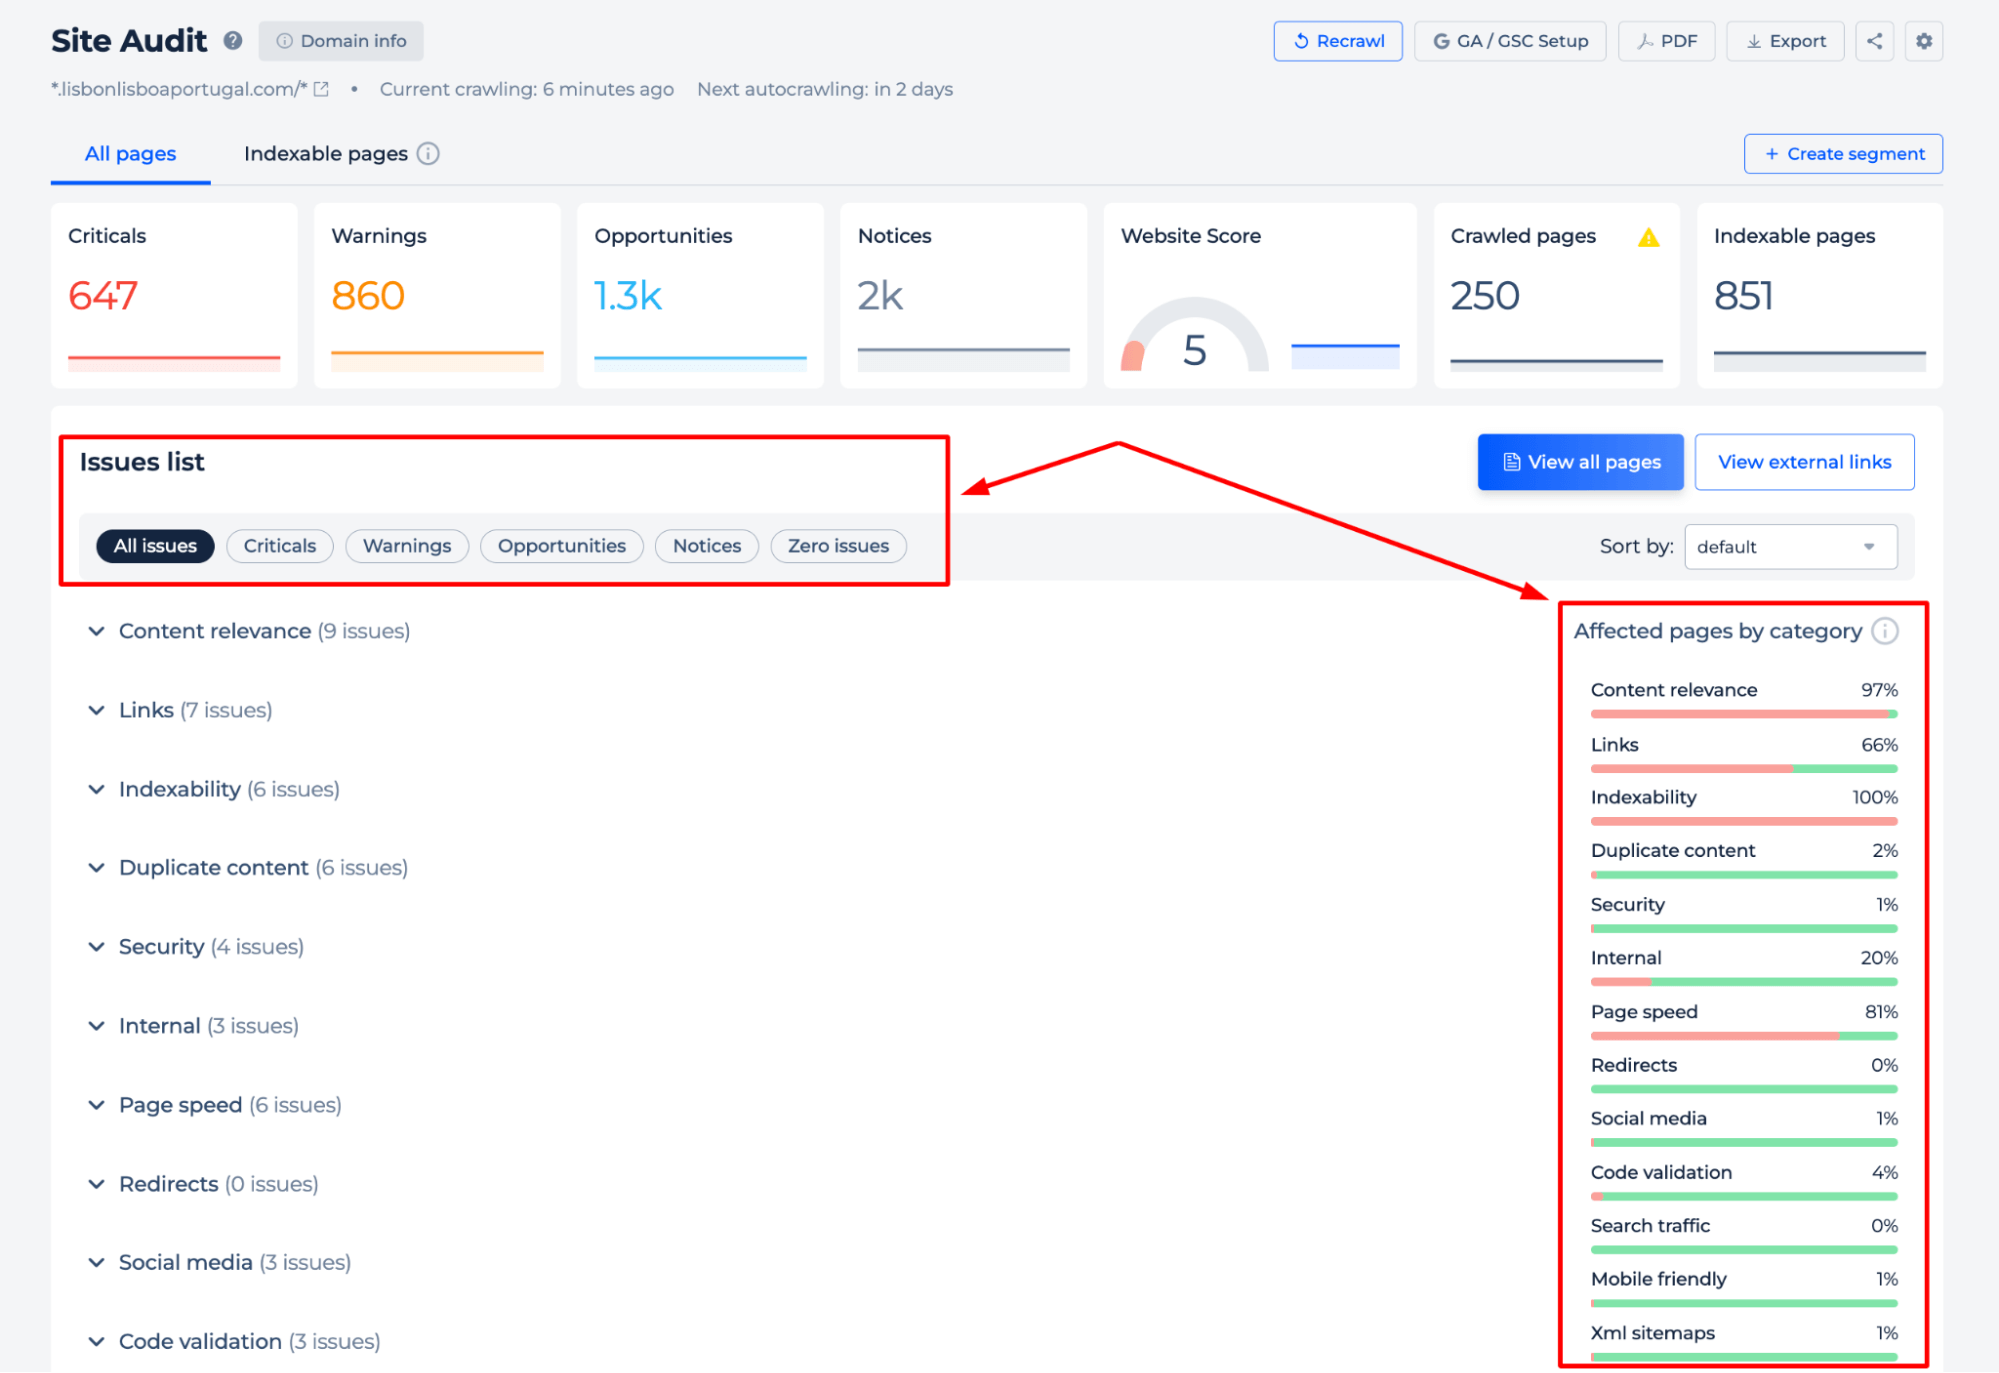Open the external link icon next to domain
This screenshot has width=1999, height=1373.
[321, 89]
